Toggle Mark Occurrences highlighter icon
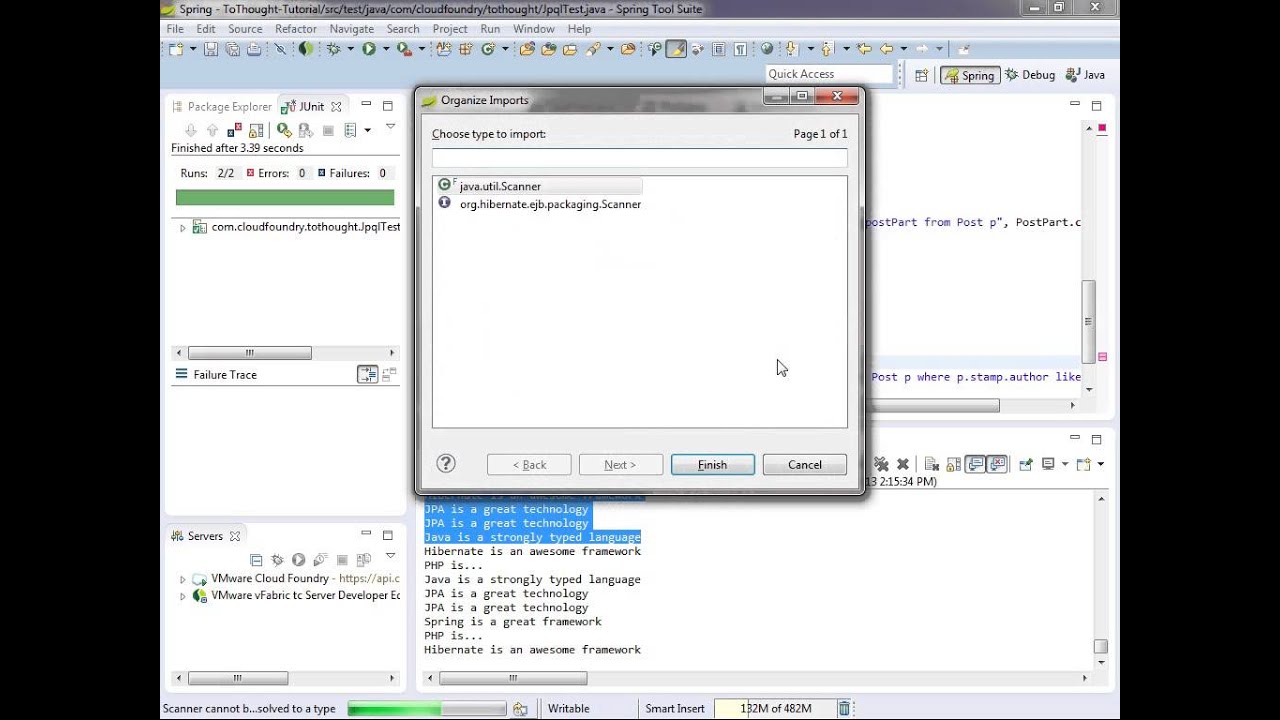This screenshot has width=1280, height=720. click(x=677, y=49)
